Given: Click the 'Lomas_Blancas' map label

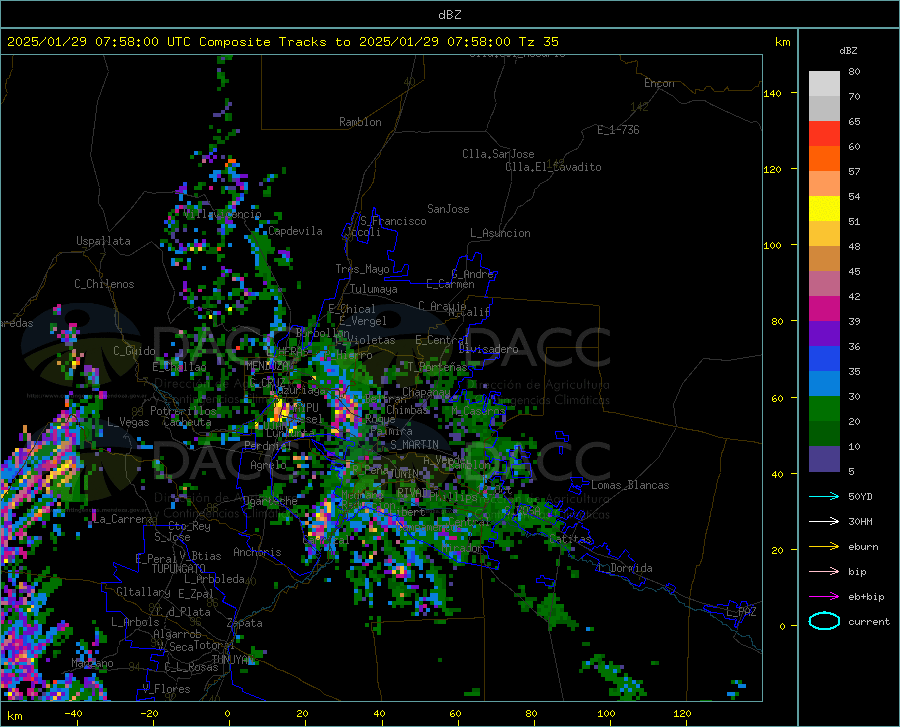Looking at the screenshot, I should [x=630, y=485].
